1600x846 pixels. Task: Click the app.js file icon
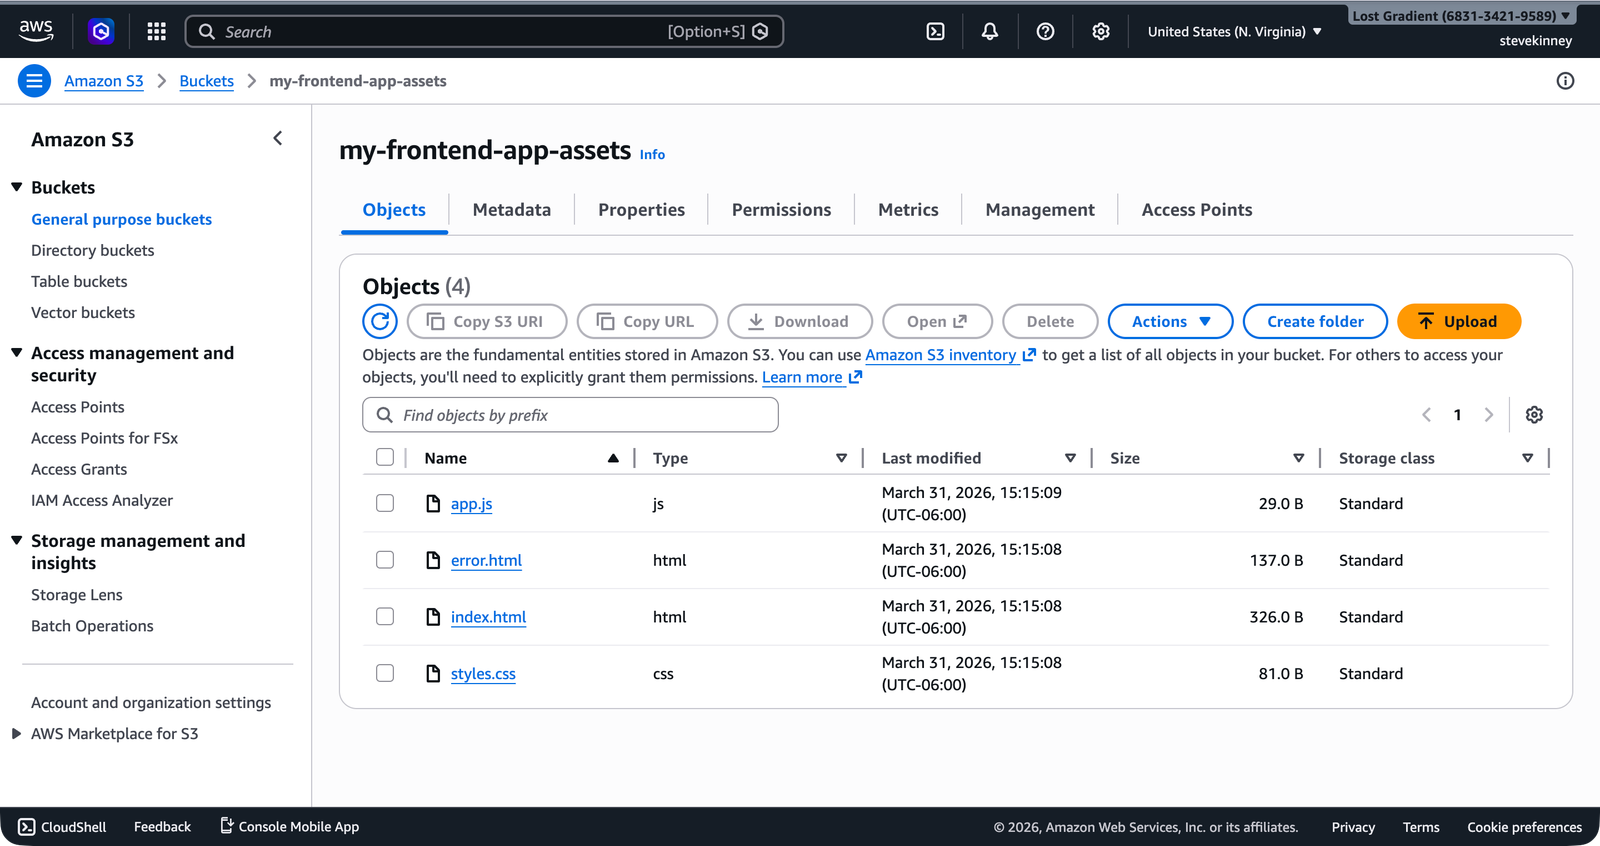pyautogui.click(x=433, y=503)
